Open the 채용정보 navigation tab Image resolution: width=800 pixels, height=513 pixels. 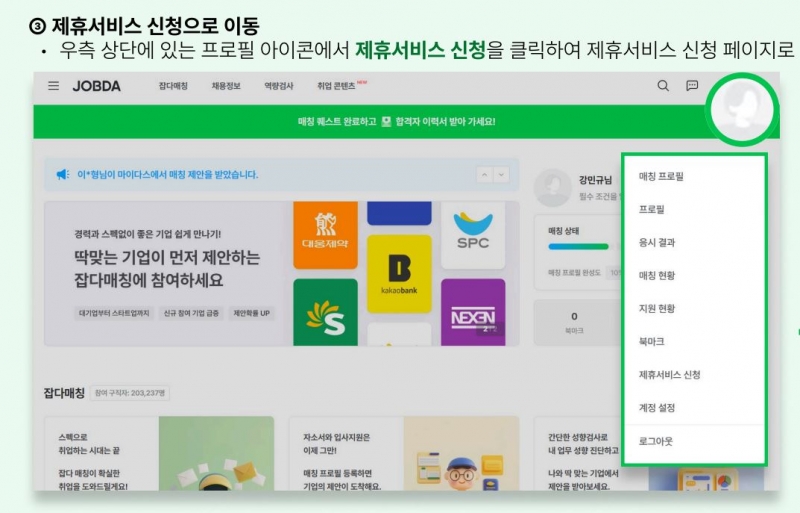pyautogui.click(x=226, y=87)
